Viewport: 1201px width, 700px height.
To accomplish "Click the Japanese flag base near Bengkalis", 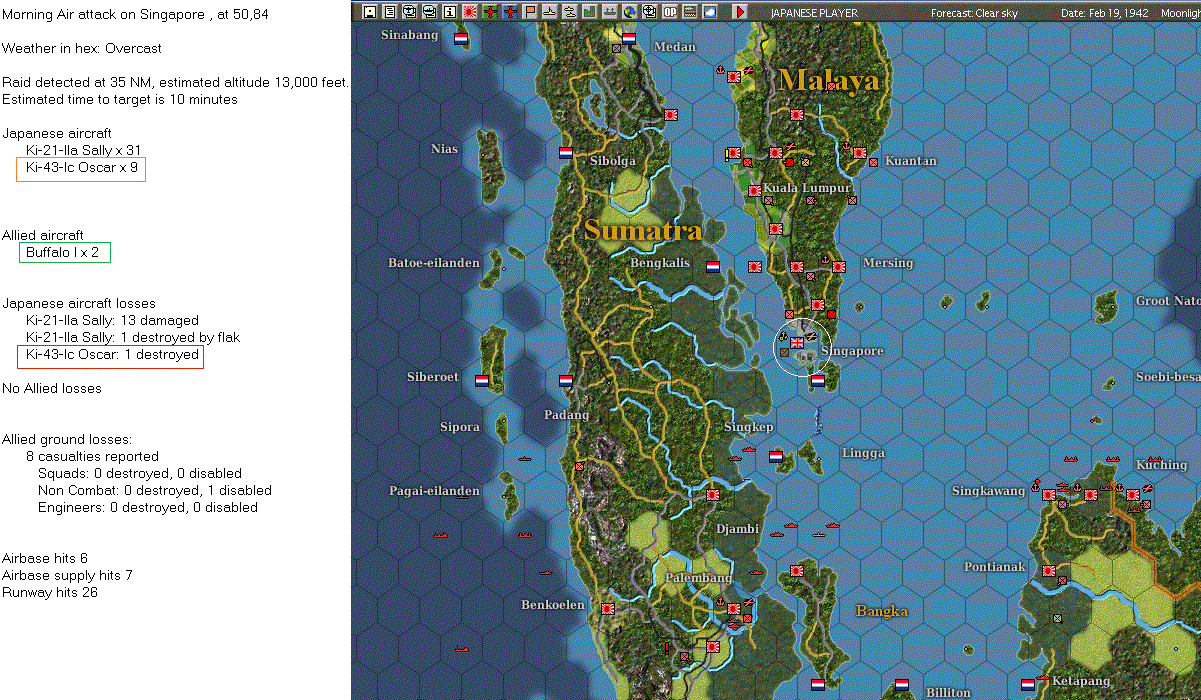I will [755, 267].
